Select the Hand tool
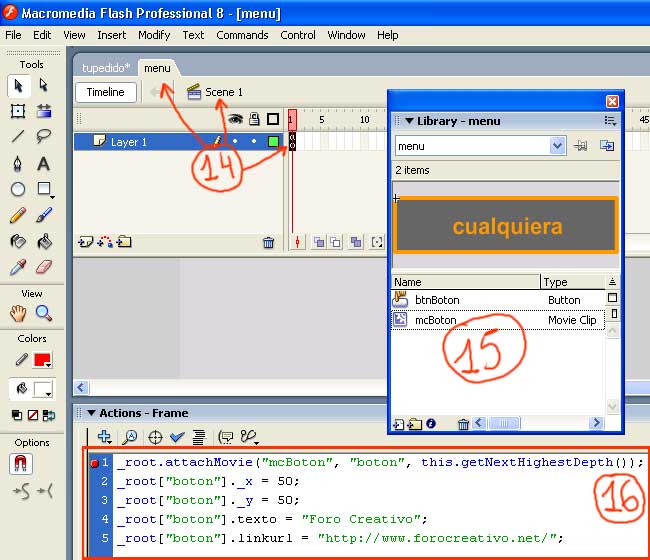This screenshot has height=560, width=650. click(18, 314)
